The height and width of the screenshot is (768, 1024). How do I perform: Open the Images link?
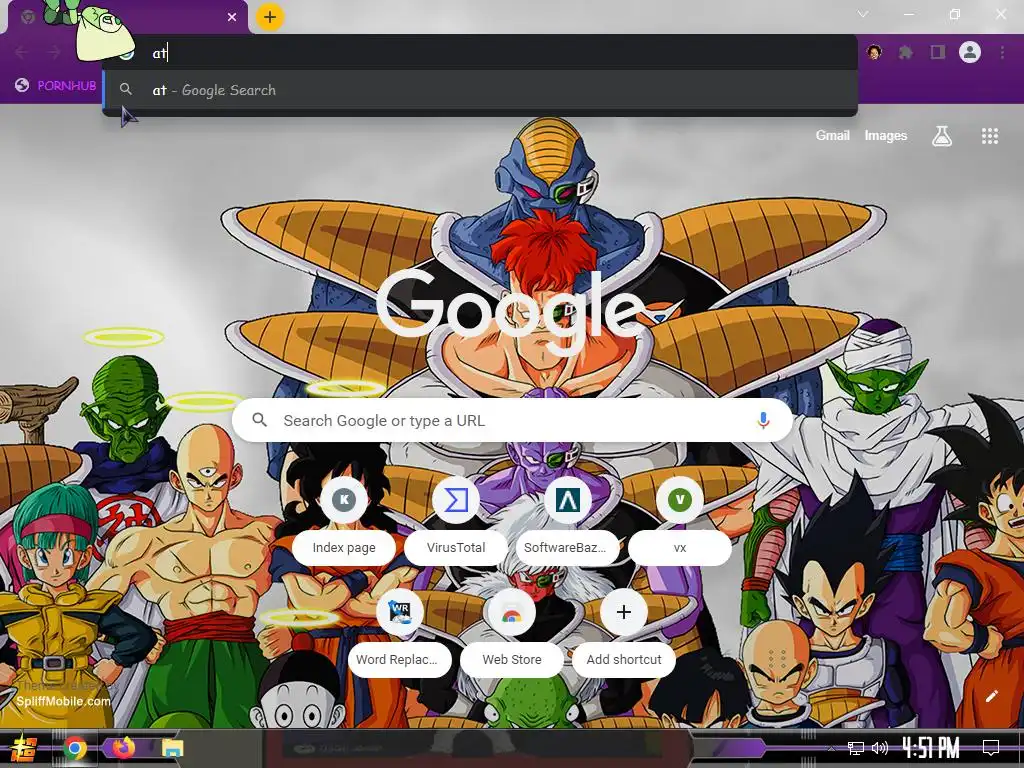click(886, 136)
